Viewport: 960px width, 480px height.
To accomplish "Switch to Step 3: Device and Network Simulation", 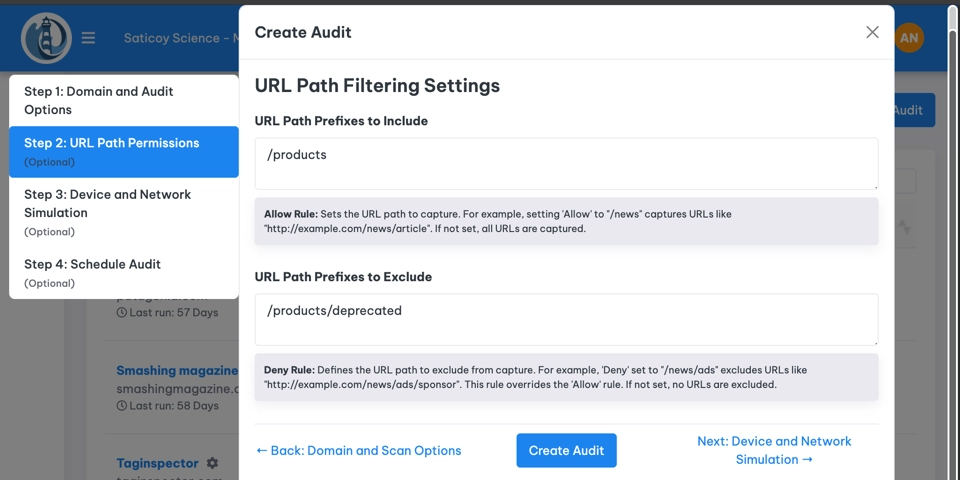I will tap(124, 212).
